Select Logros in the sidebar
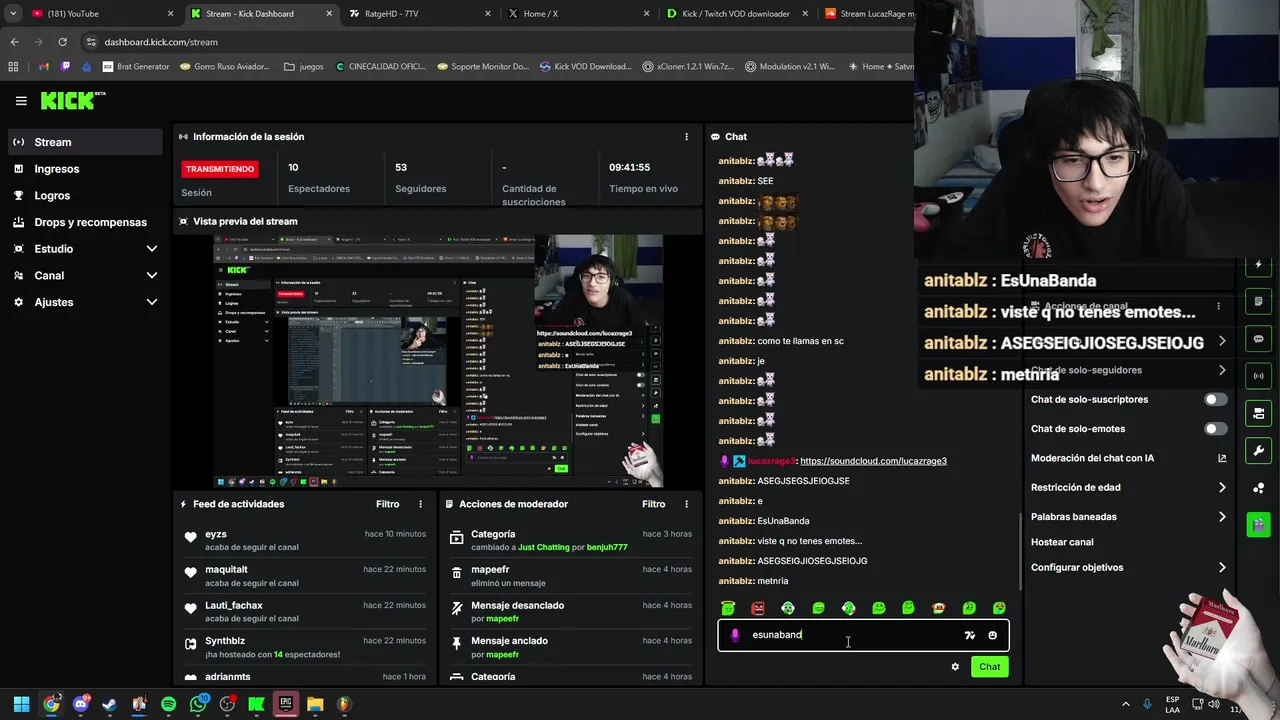The width and height of the screenshot is (1280, 720). (x=85, y=196)
